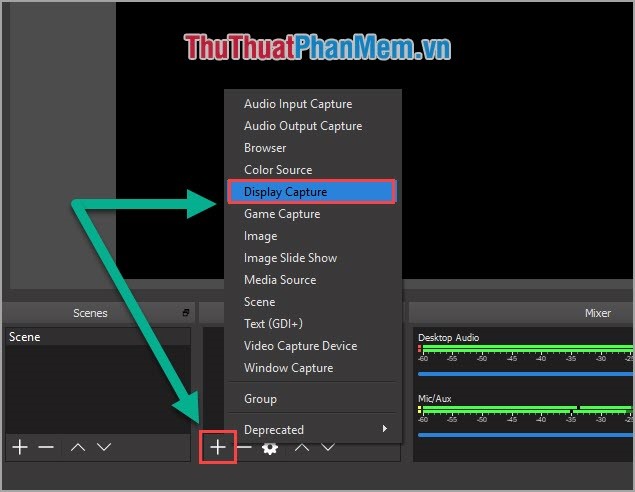Image resolution: width=635 pixels, height=492 pixels.
Task: Select Scene item in Scenes list
Action: (x=98, y=337)
